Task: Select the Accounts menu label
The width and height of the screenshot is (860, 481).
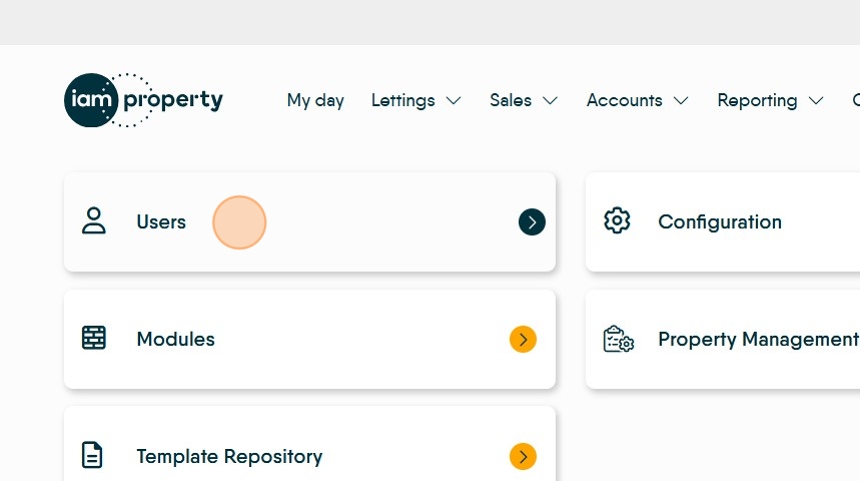Action: pyautogui.click(x=624, y=100)
